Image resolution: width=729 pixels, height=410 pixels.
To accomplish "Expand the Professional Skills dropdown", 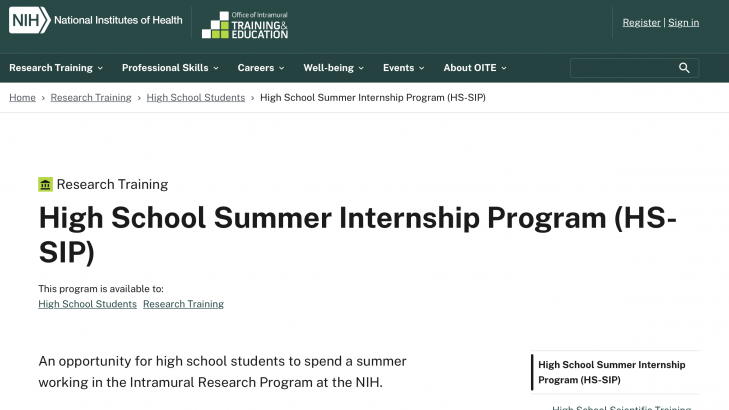I will [x=170, y=68].
